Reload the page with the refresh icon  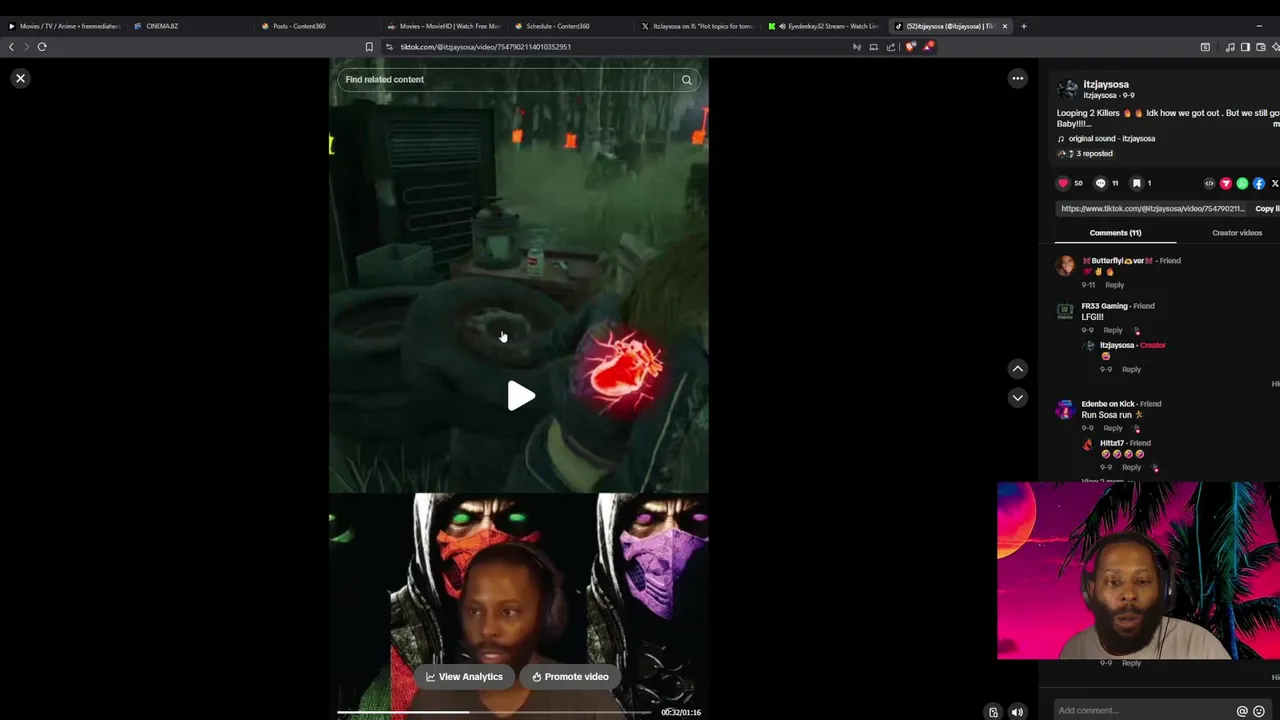42,47
